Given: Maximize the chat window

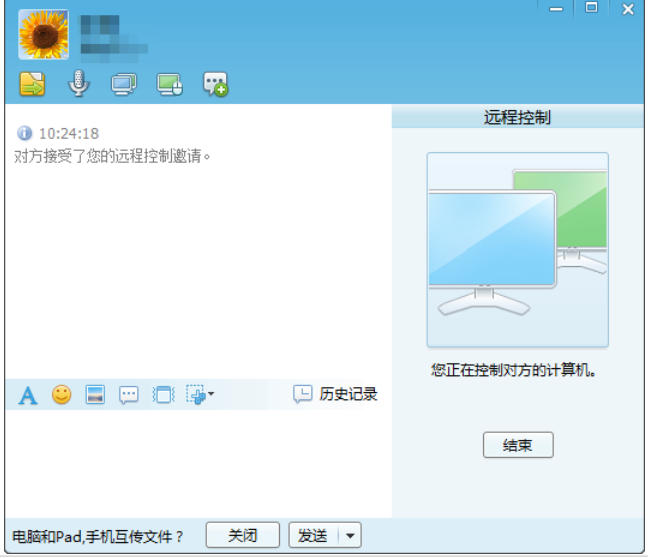Looking at the screenshot, I should click(591, 7).
